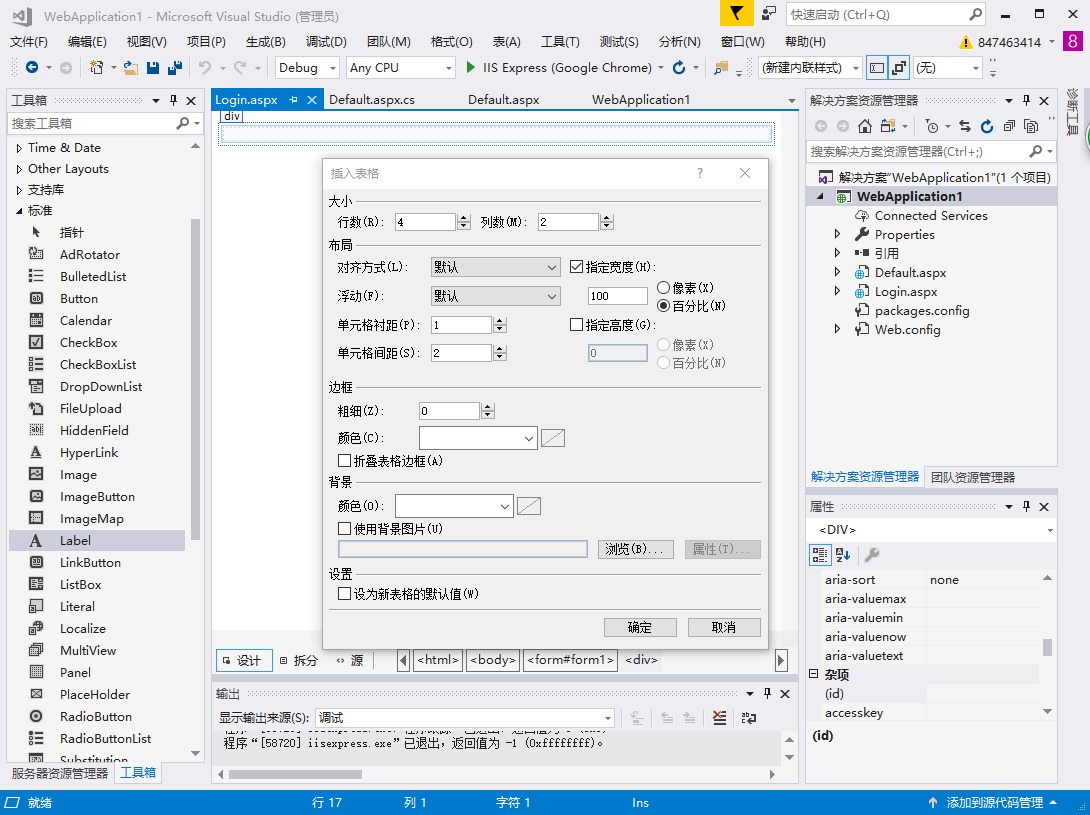The image size is (1090, 815).
Task: Click the Save All toolbar icon
Action: [x=174, y=68]
